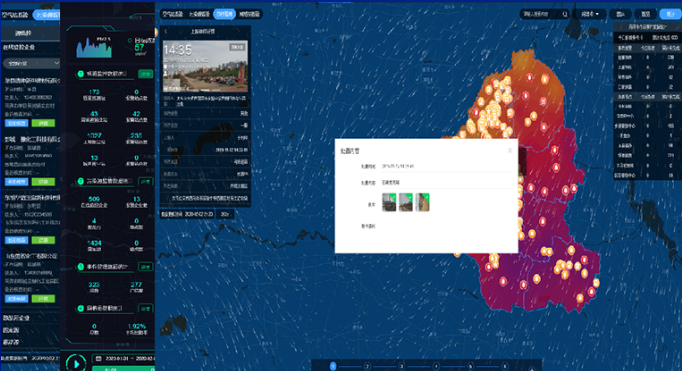Click the back arrow in camera panel header

(x=166, y=32)
